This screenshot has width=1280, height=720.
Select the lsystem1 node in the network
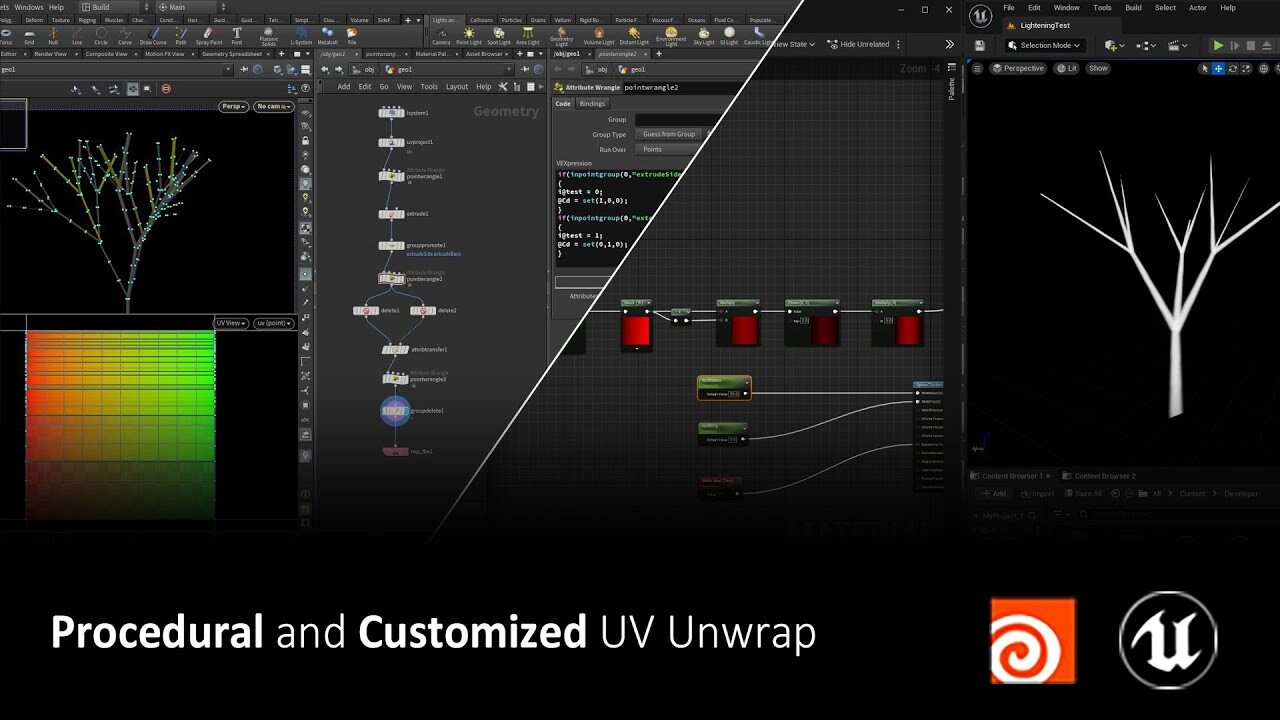392,112
